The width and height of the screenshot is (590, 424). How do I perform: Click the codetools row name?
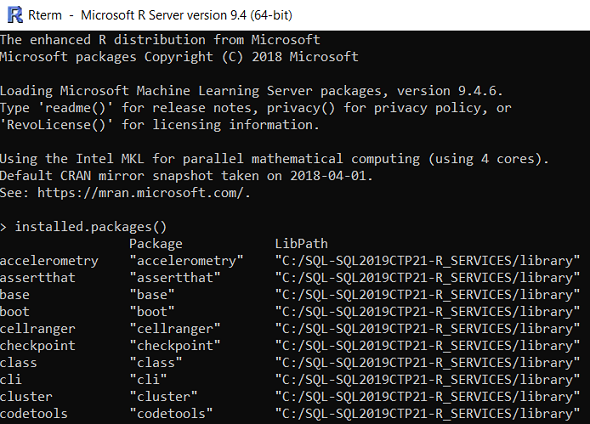[34, 414]
